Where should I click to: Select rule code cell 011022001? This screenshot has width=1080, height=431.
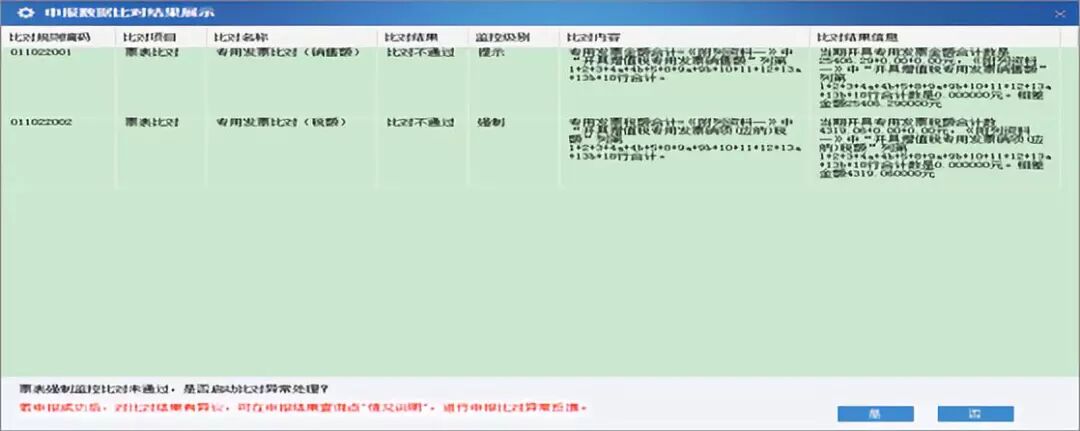click(x=41, y=52)
